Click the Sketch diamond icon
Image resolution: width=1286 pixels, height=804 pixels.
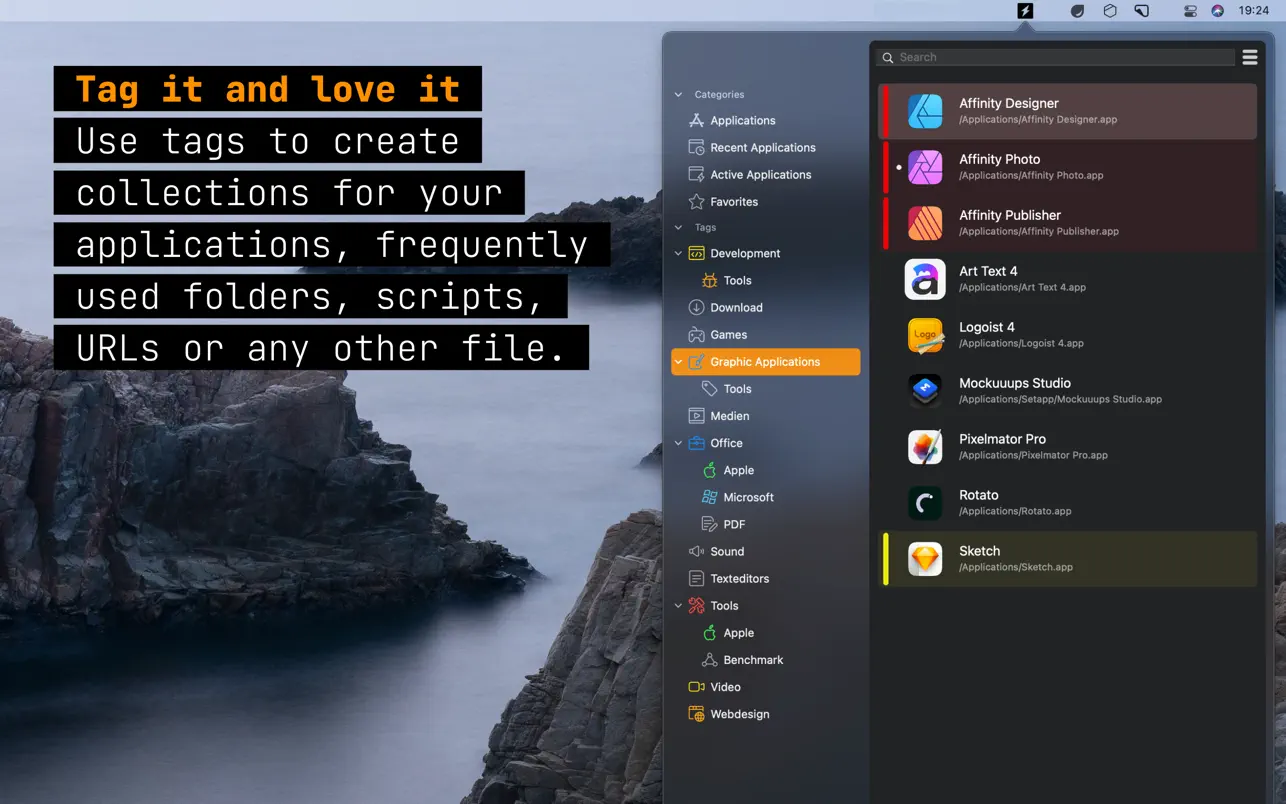[x=925, y=559]
